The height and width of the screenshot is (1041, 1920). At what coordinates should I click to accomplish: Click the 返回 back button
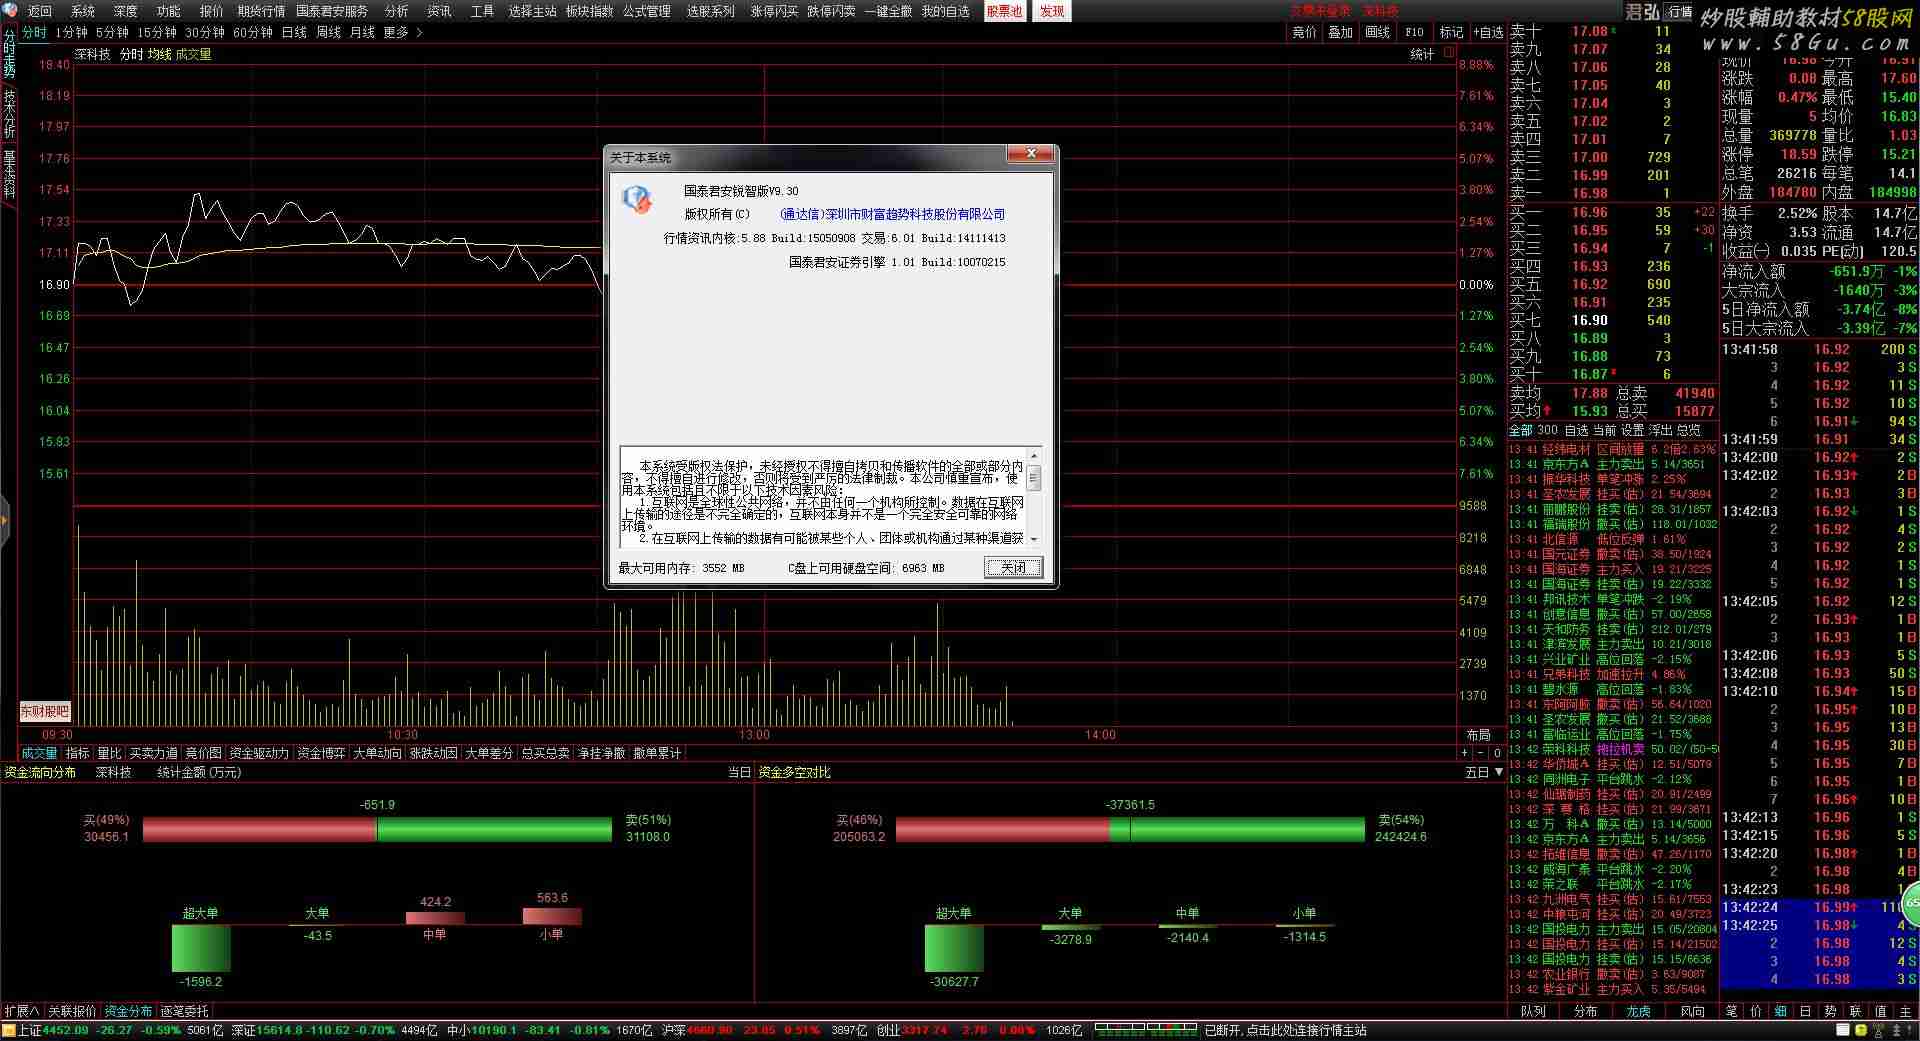coord(40,11)
